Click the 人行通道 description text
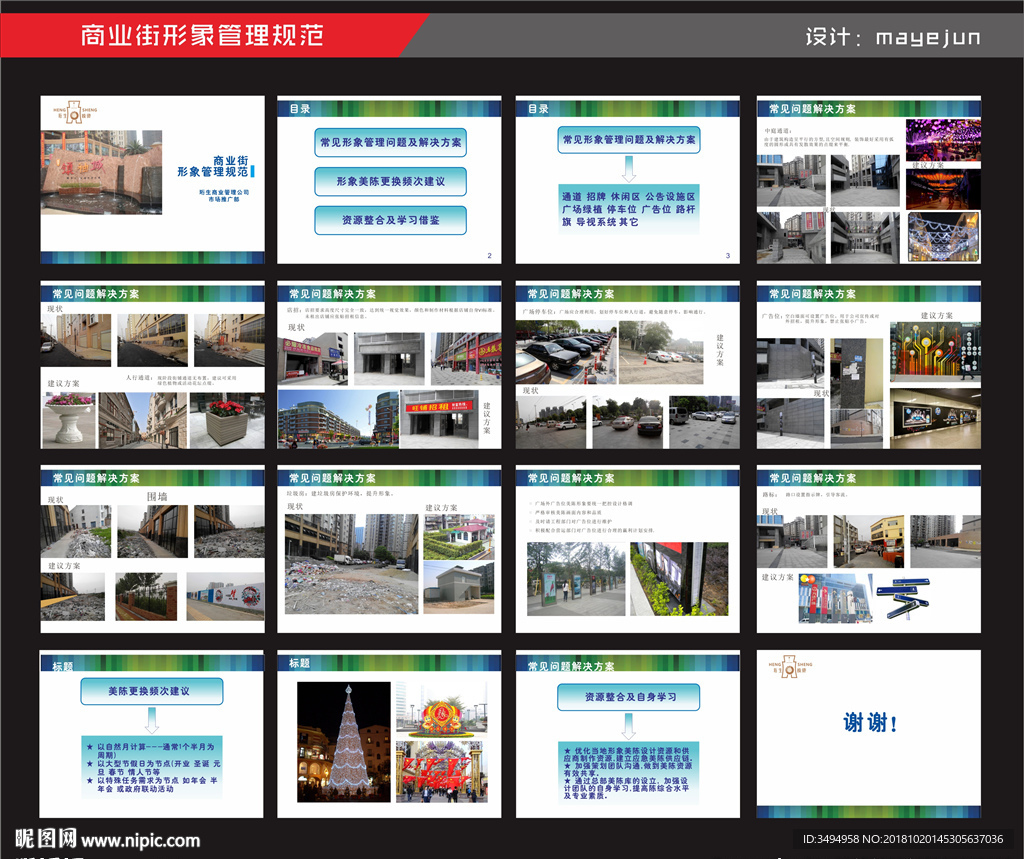This screenshot has height=859, width=1024. [181, 380]
